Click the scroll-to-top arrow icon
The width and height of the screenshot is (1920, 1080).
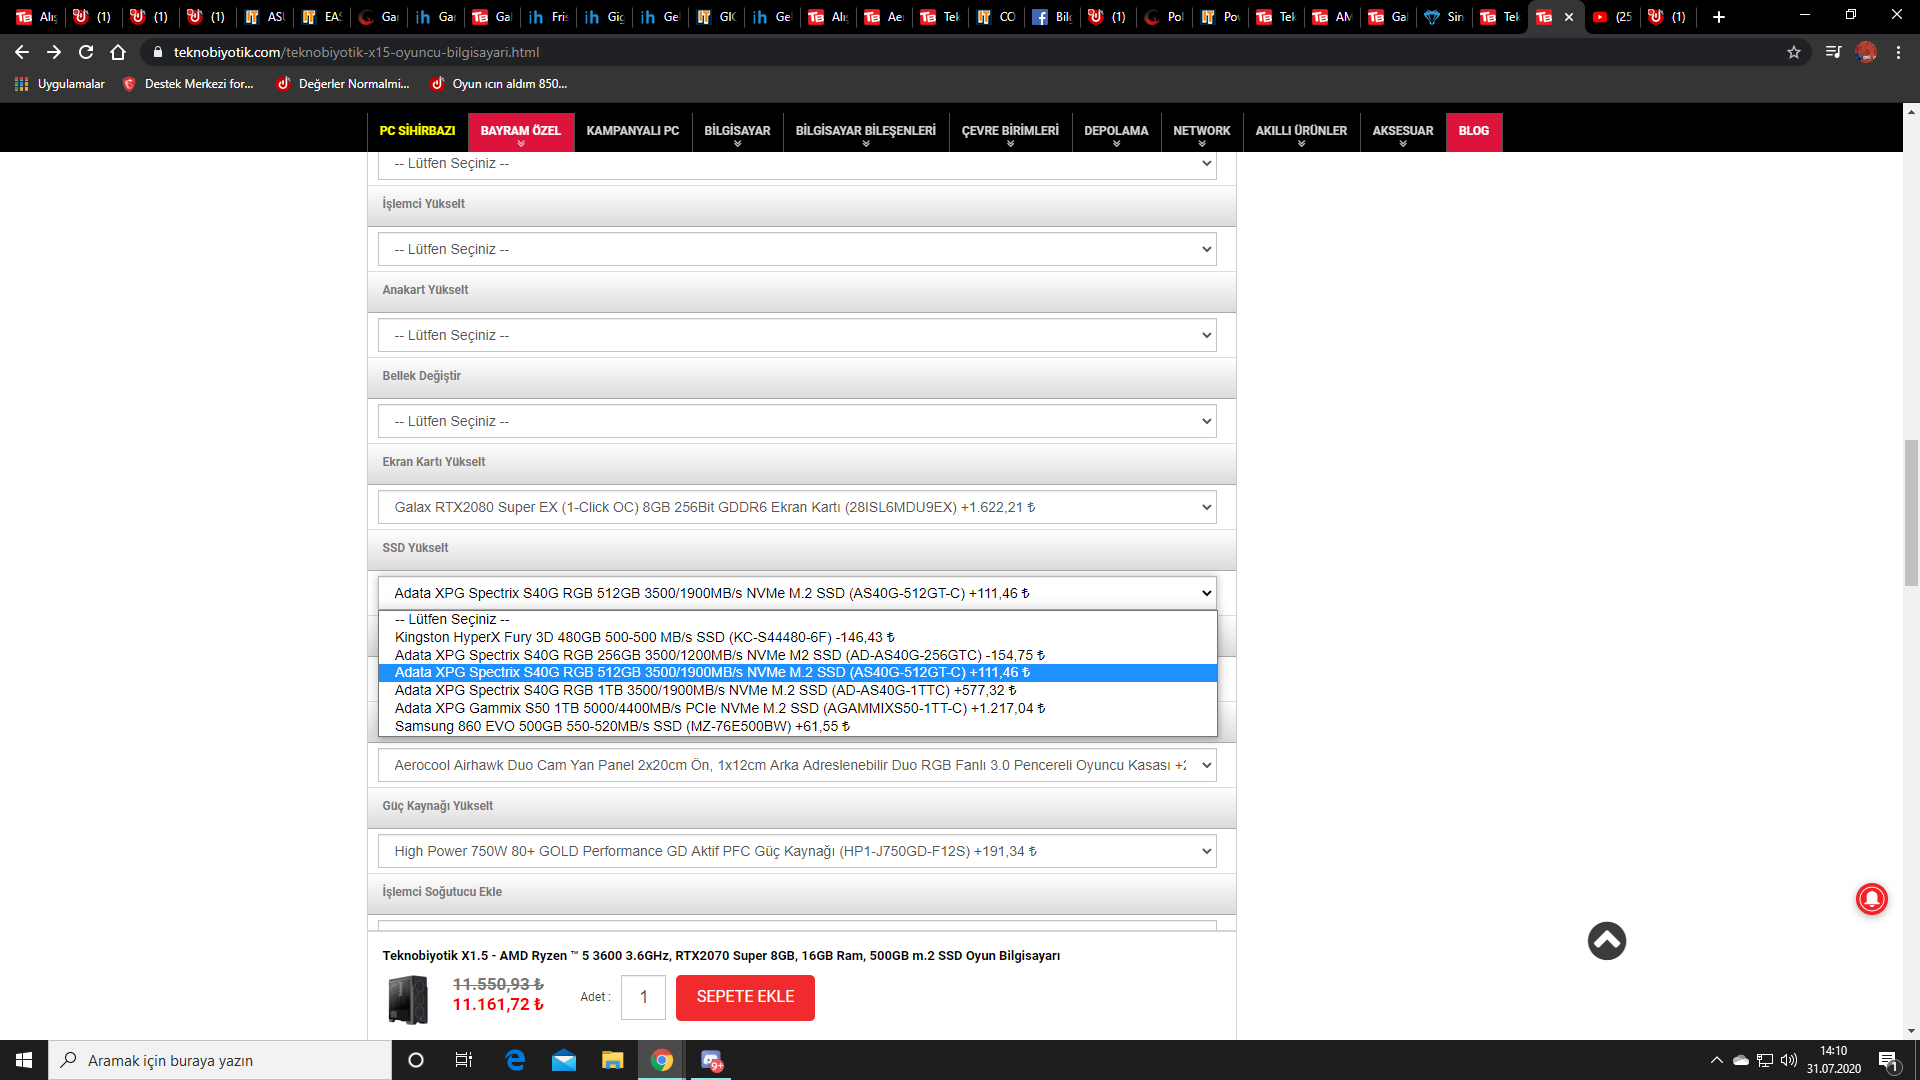click(x=1606, y=941)
